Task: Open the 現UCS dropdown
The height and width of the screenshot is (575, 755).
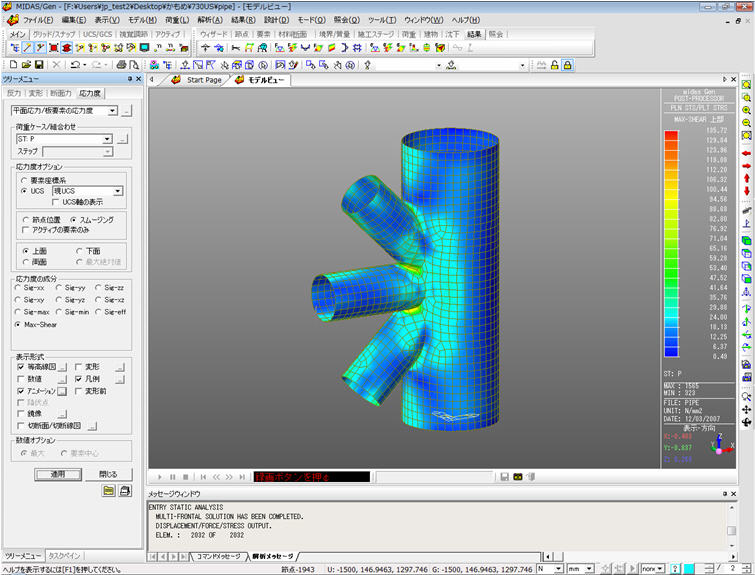Action: (x=118, y=191)
